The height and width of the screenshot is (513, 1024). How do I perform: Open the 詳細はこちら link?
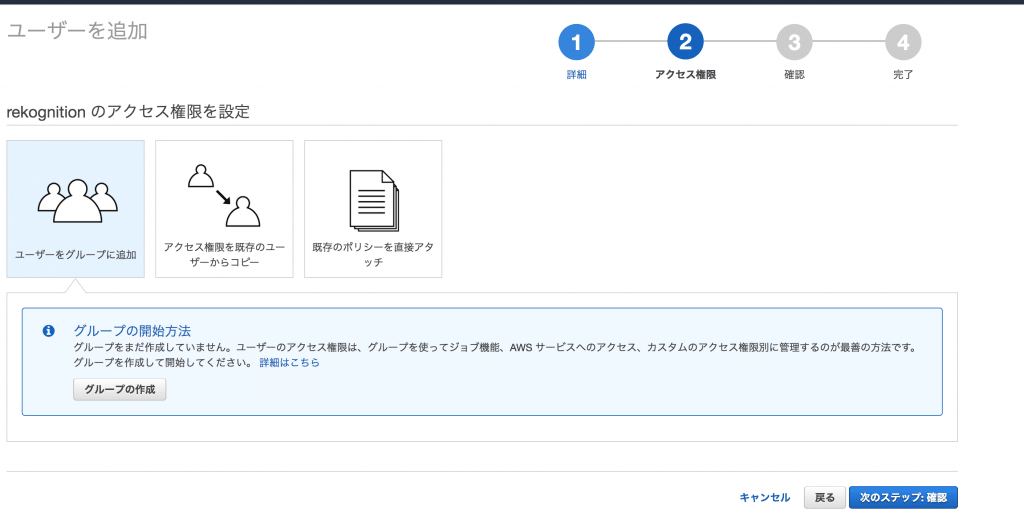[x=289, y=362]
